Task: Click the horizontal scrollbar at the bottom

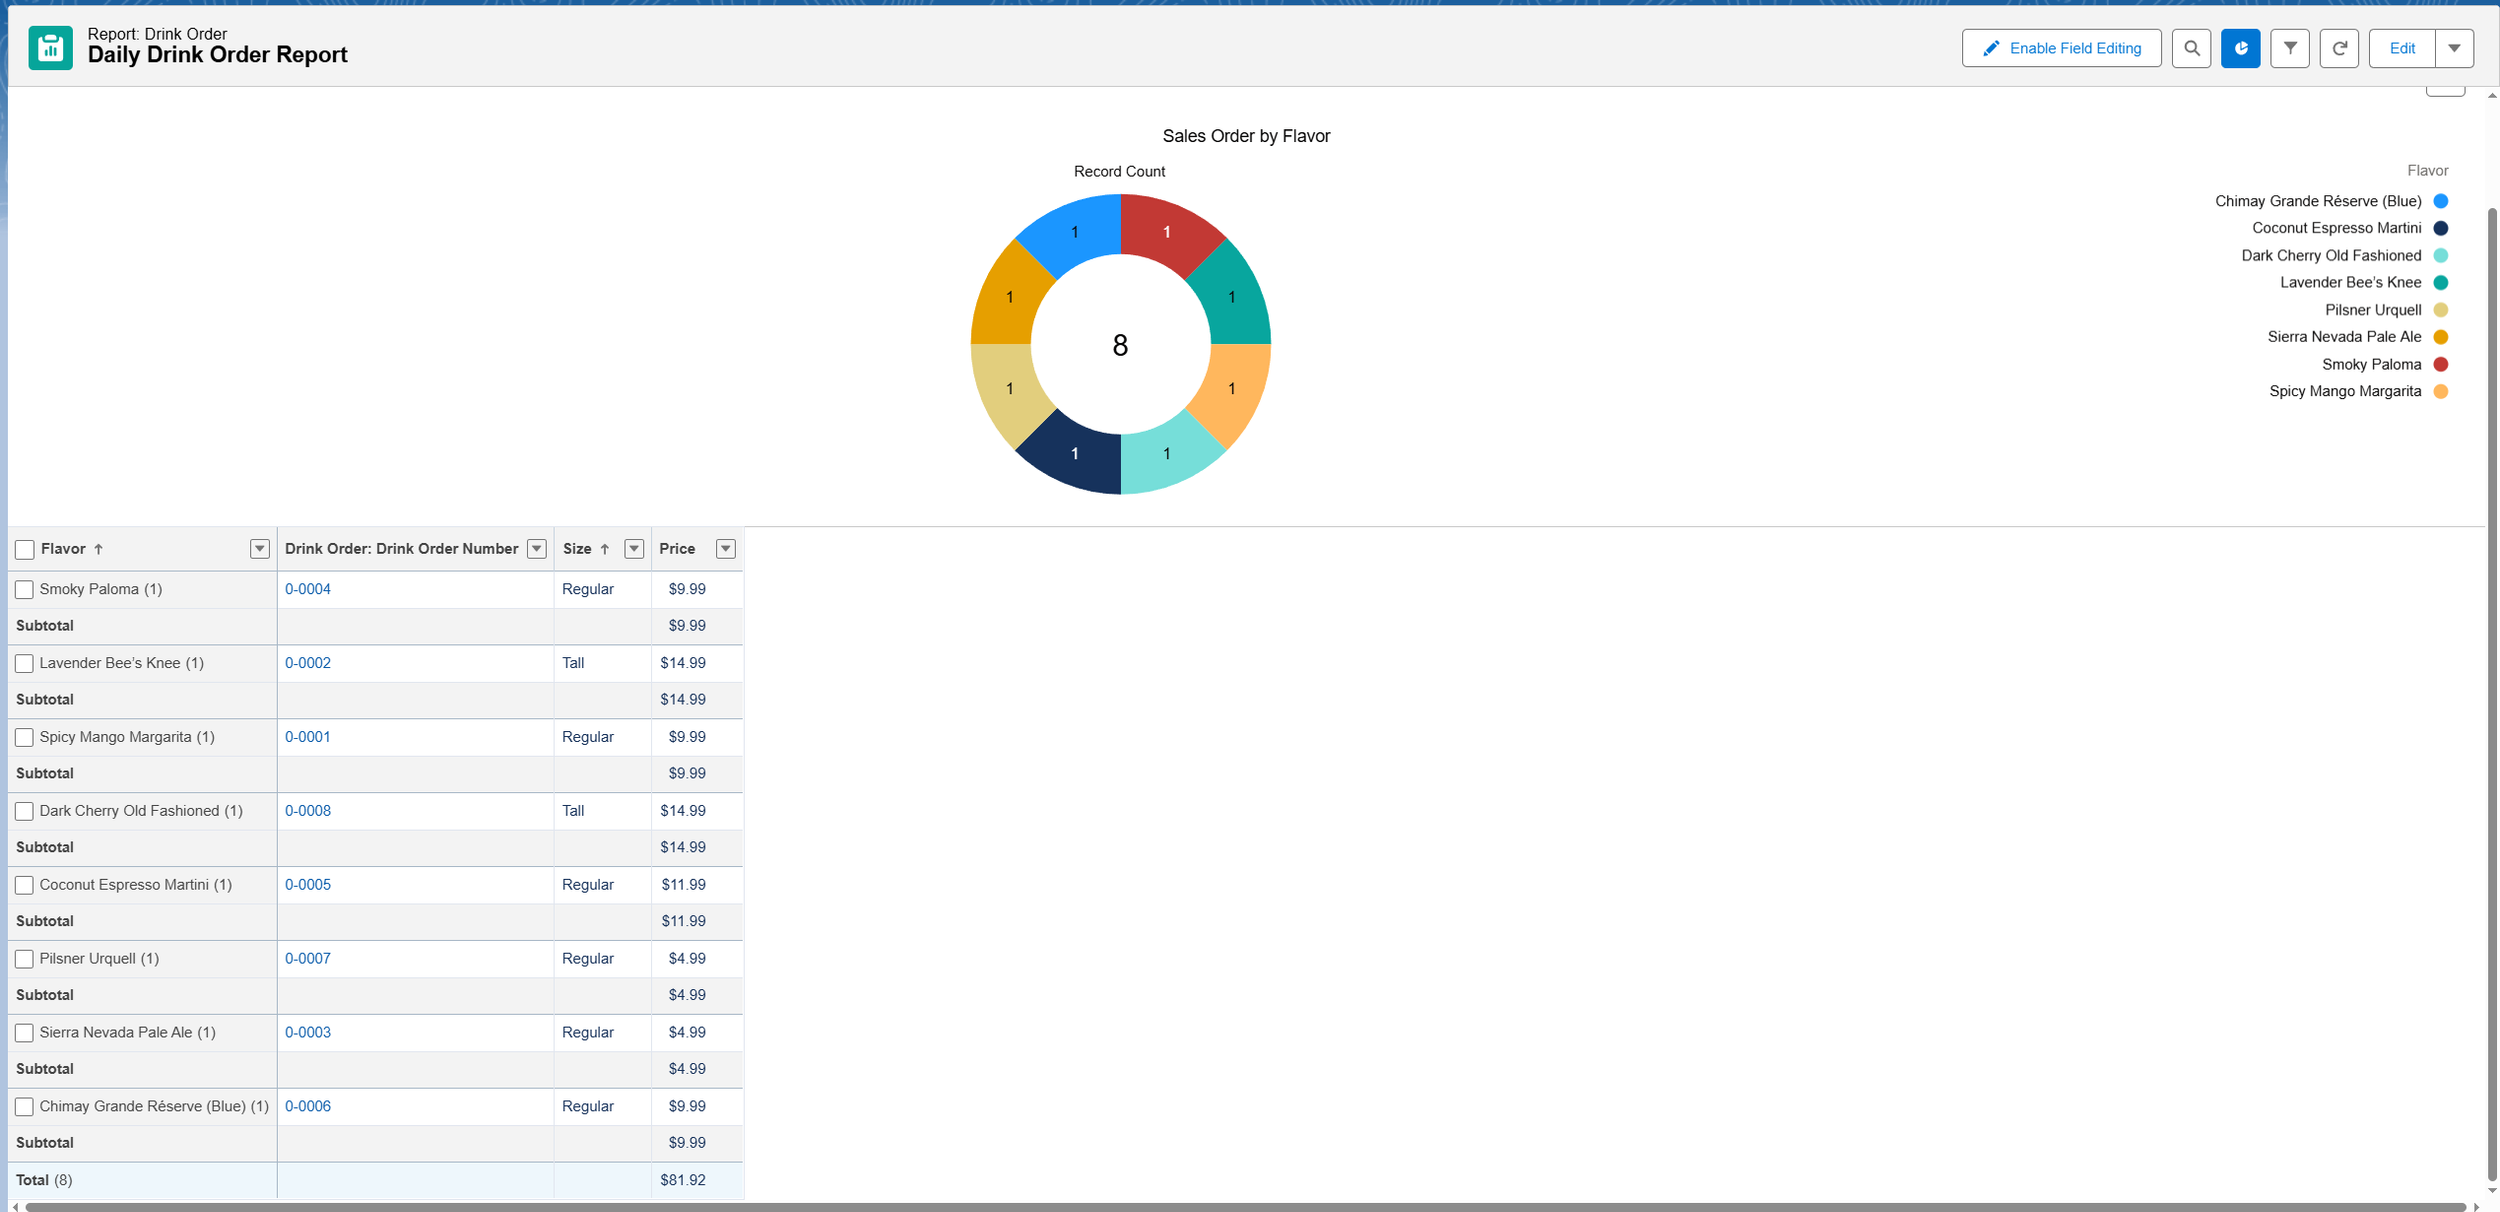Action: 1245,1207
